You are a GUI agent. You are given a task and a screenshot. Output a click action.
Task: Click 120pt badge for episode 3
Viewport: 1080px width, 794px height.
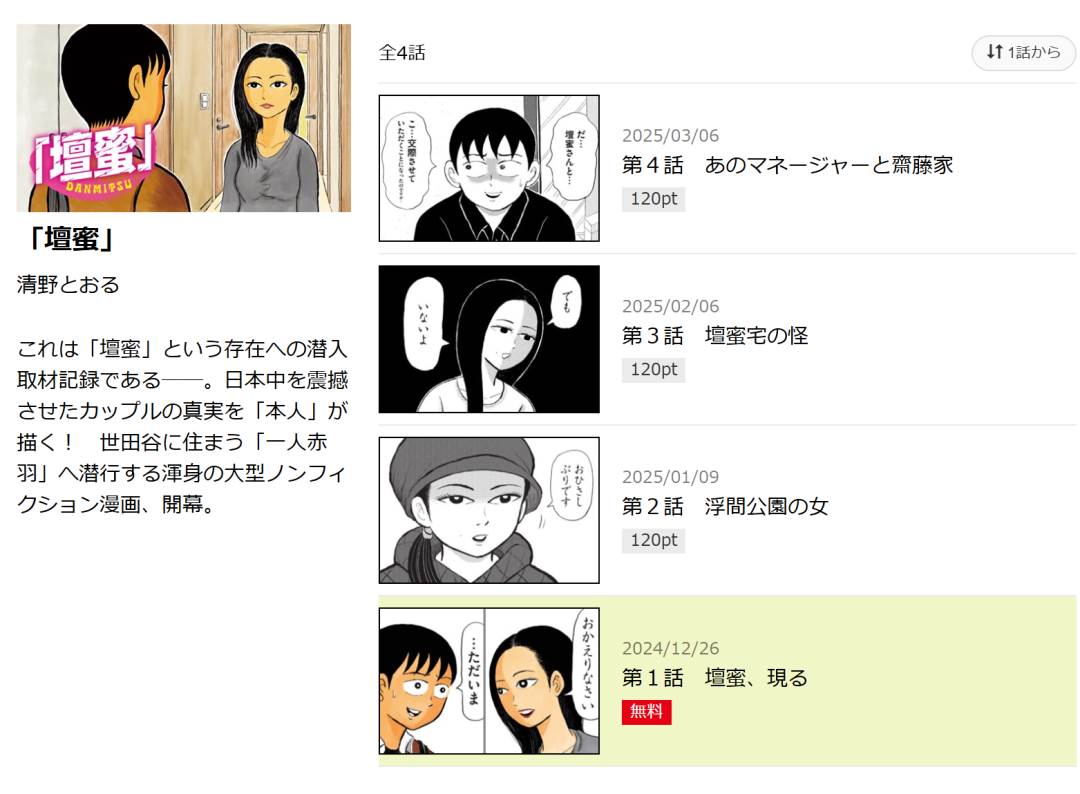point(653,370)
